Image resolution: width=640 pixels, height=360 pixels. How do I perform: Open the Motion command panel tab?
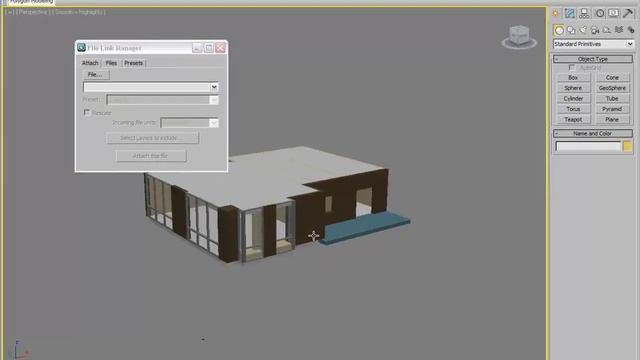[600, 13]
